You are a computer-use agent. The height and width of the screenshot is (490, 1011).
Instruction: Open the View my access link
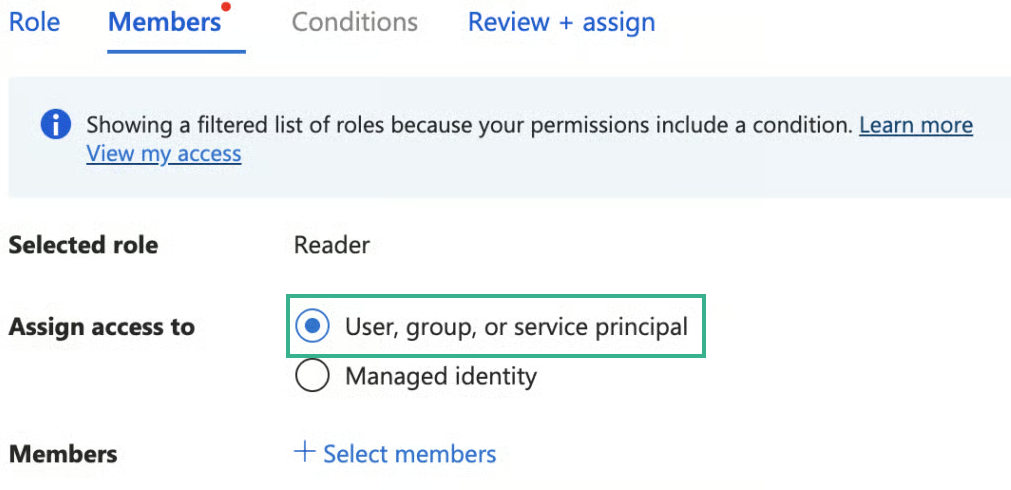click(x=163, y=154)
